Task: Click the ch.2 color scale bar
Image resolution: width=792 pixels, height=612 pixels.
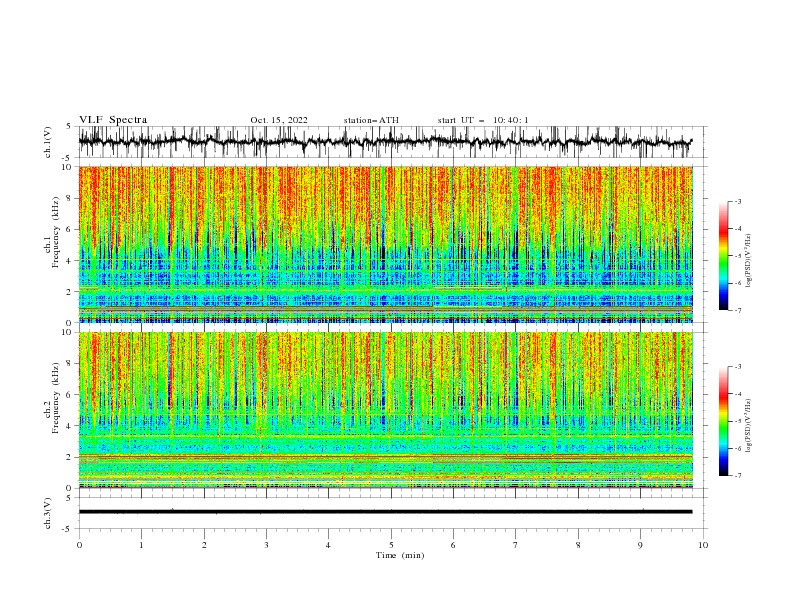Action: click(x=723, y=421)
